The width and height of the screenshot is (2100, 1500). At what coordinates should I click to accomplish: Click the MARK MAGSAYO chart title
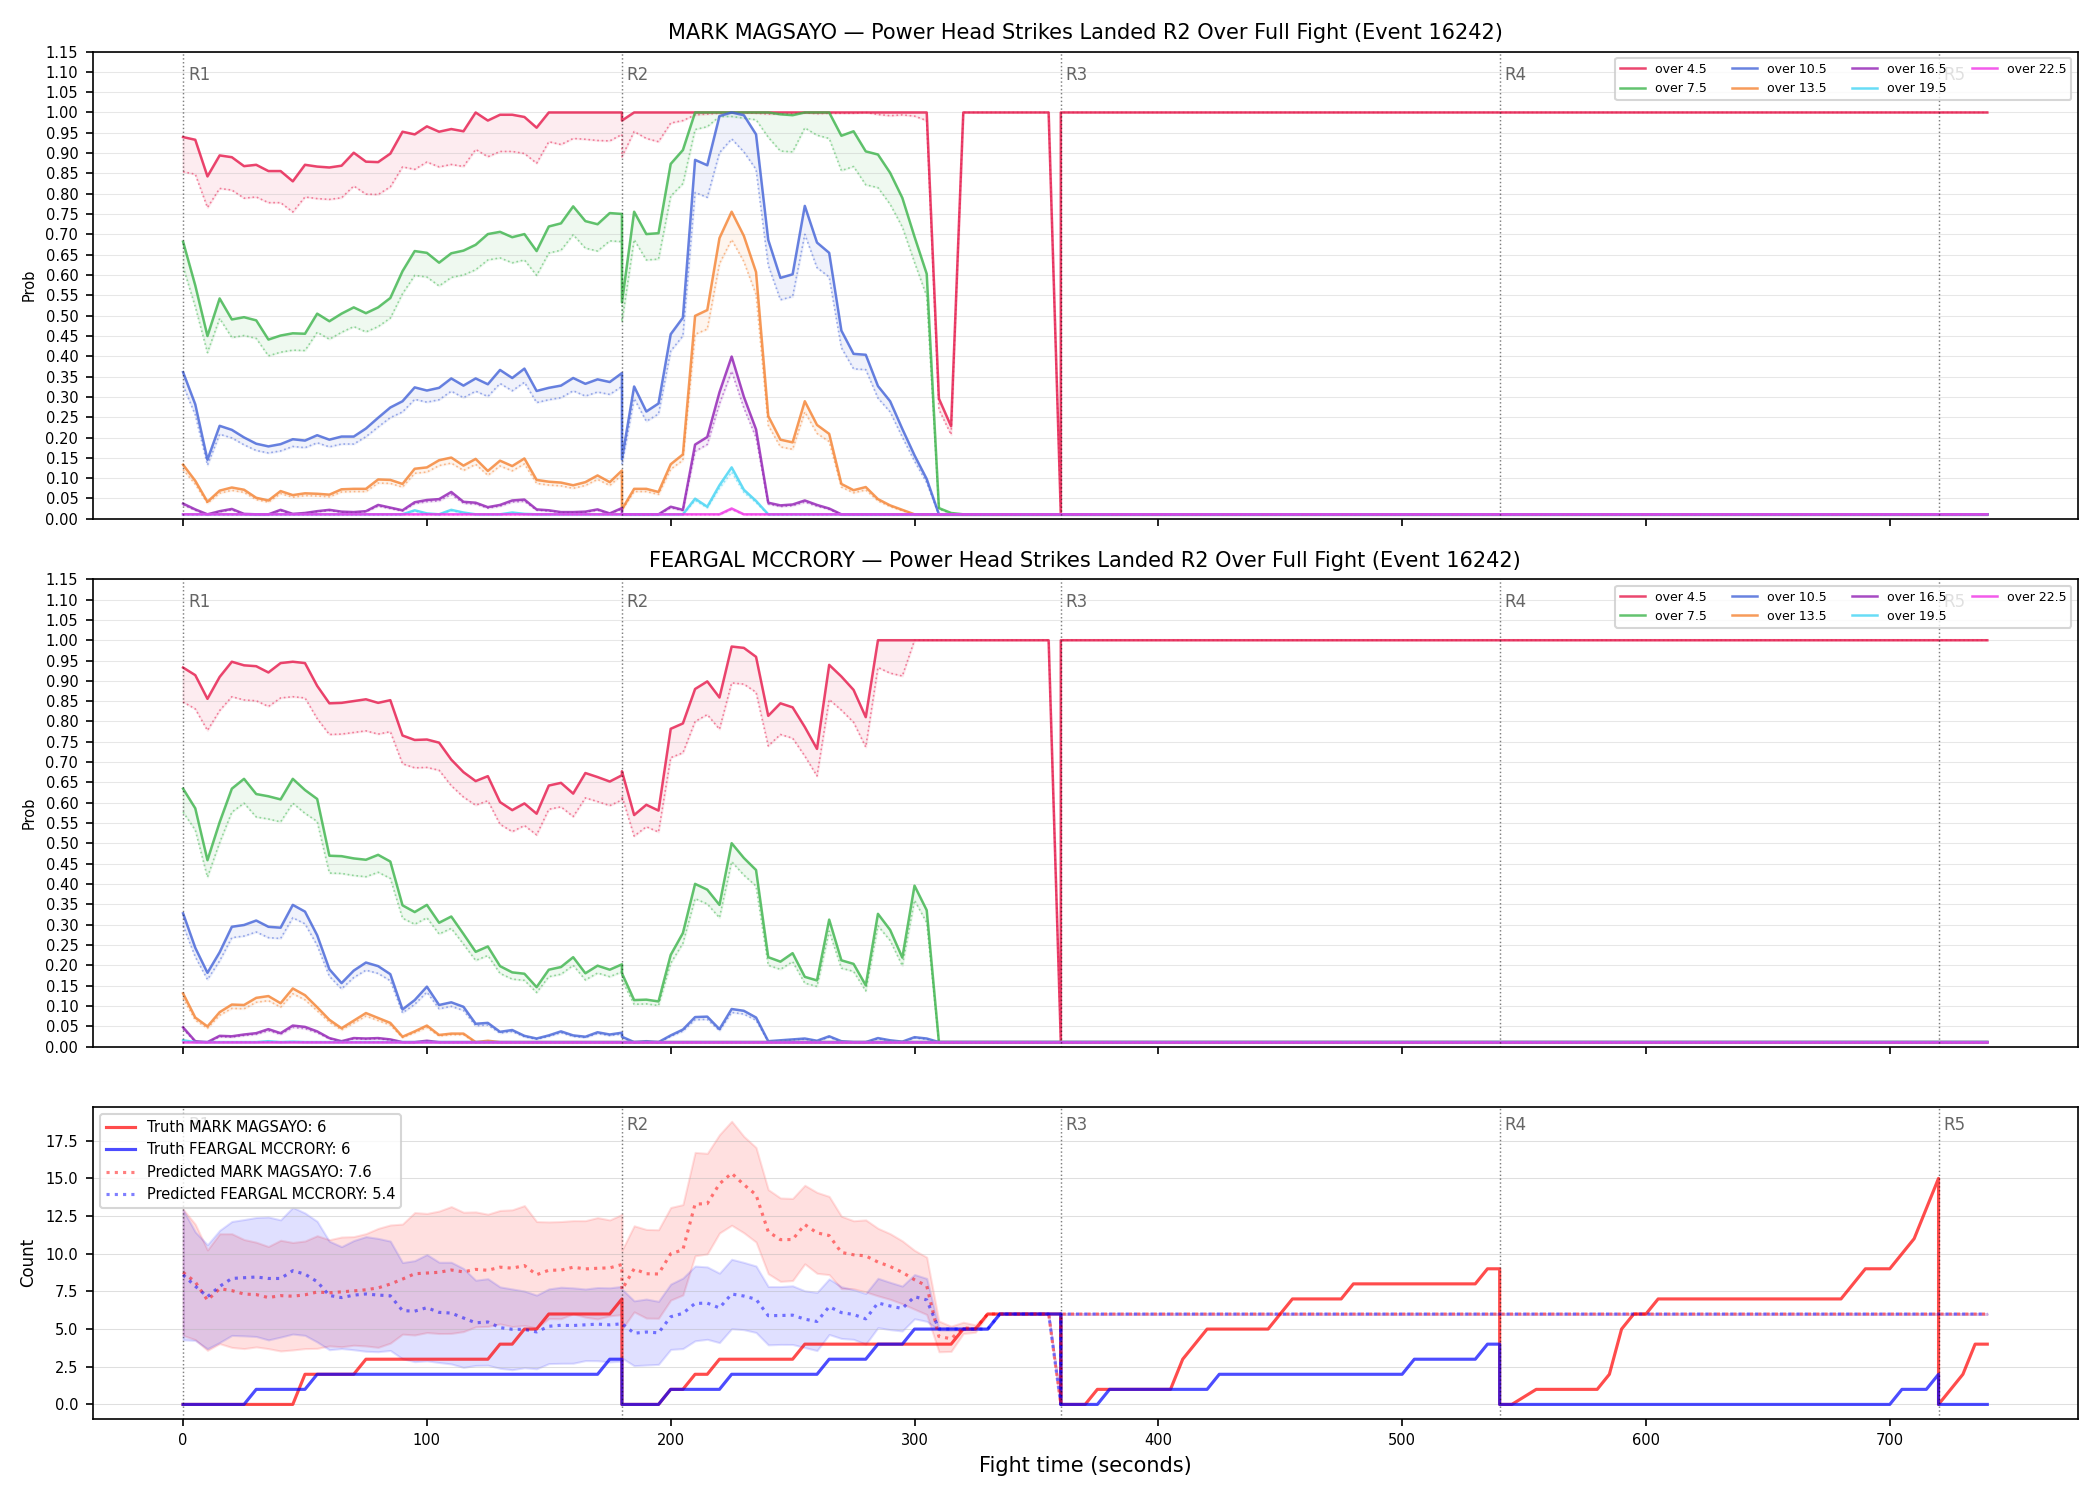point(1085,32)
